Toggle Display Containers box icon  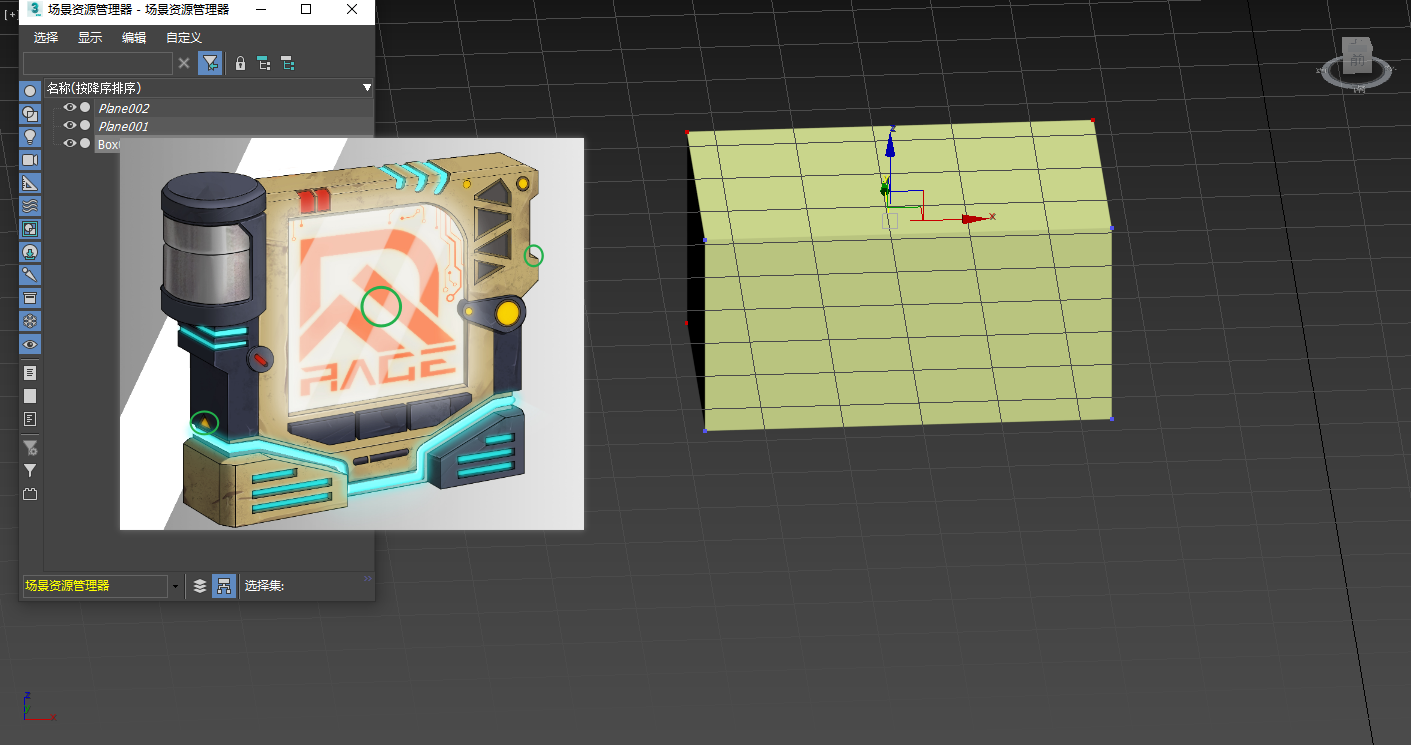point(30,298)
